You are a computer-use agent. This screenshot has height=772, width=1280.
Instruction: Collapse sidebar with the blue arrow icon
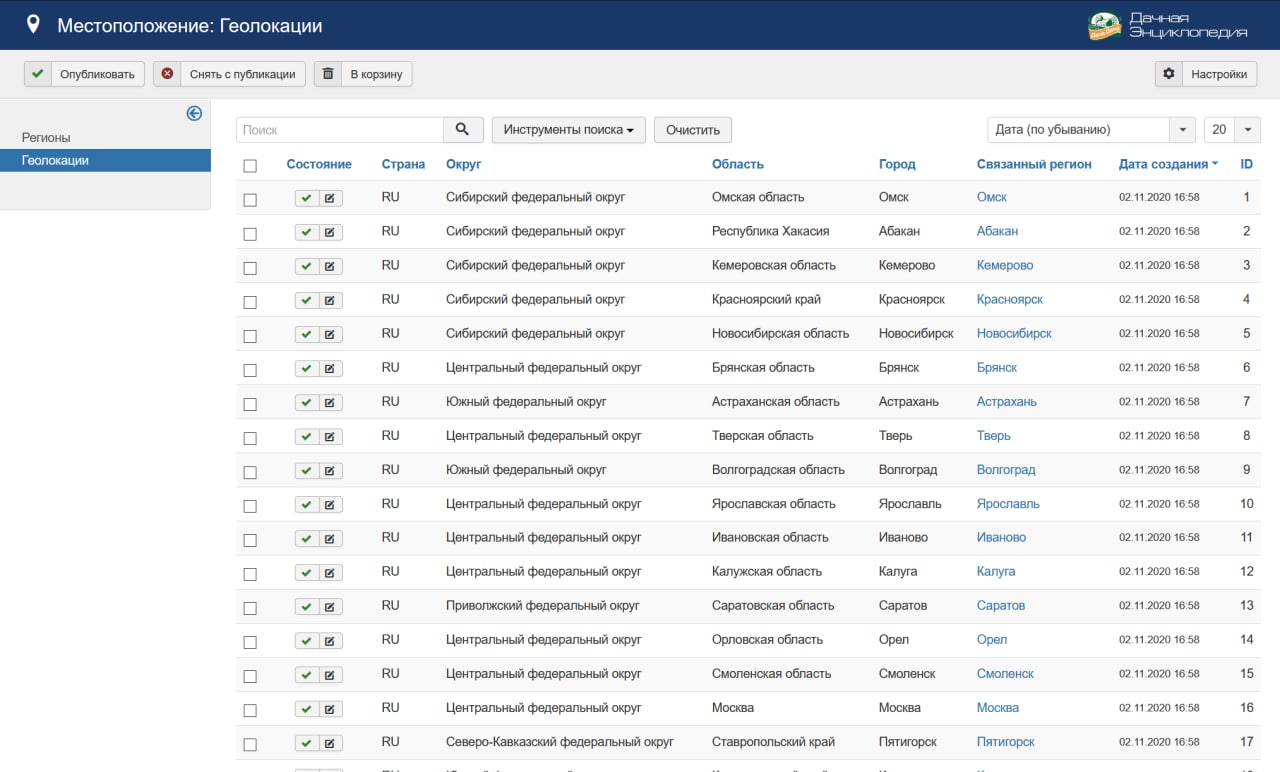click(194, 114)
